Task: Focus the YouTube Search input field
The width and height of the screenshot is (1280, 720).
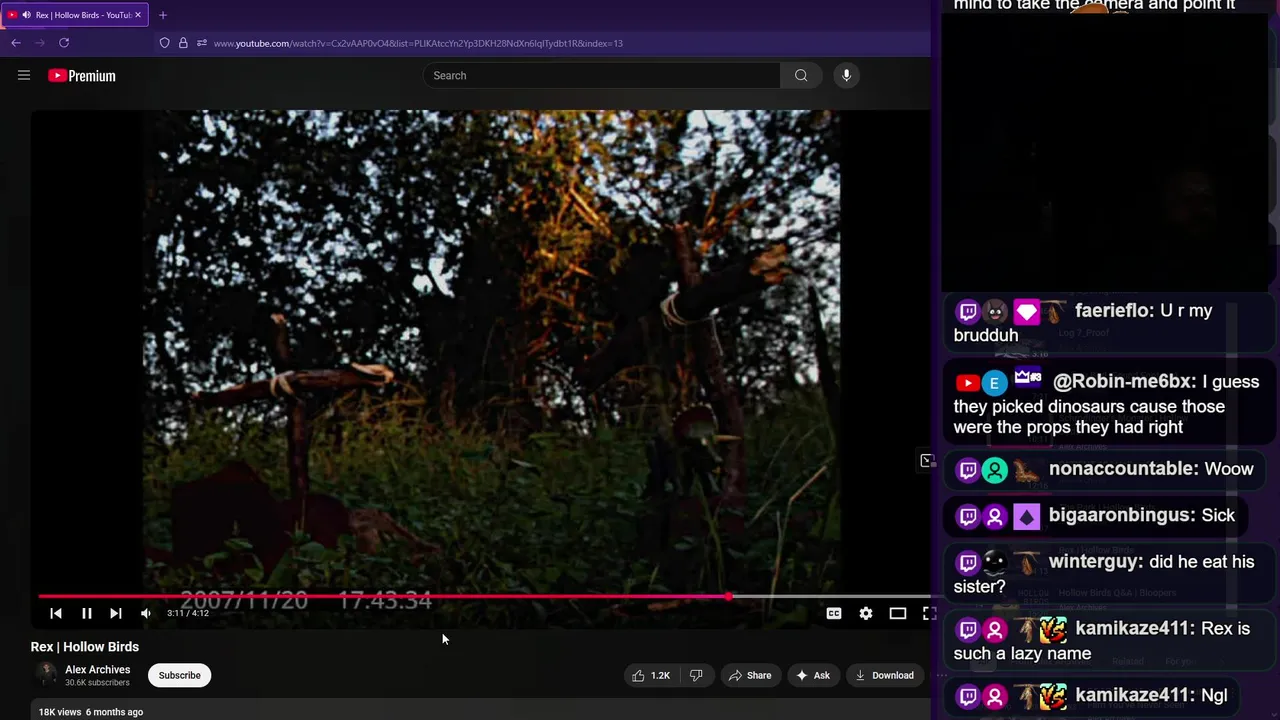Action: coord(602,75)
